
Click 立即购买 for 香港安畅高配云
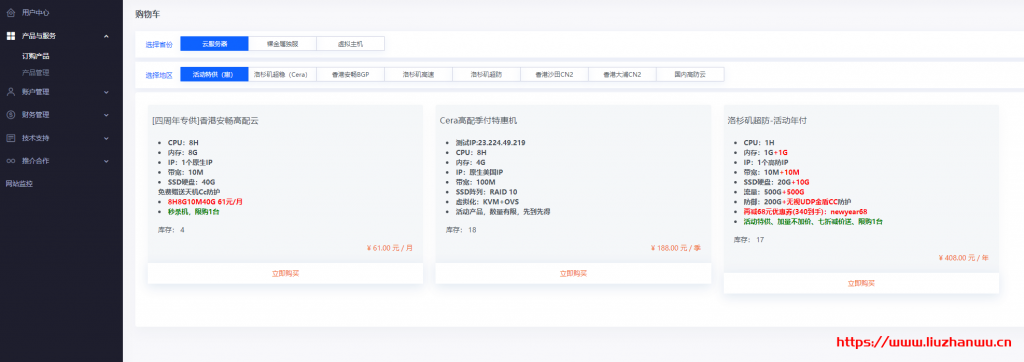coord(285,273)
